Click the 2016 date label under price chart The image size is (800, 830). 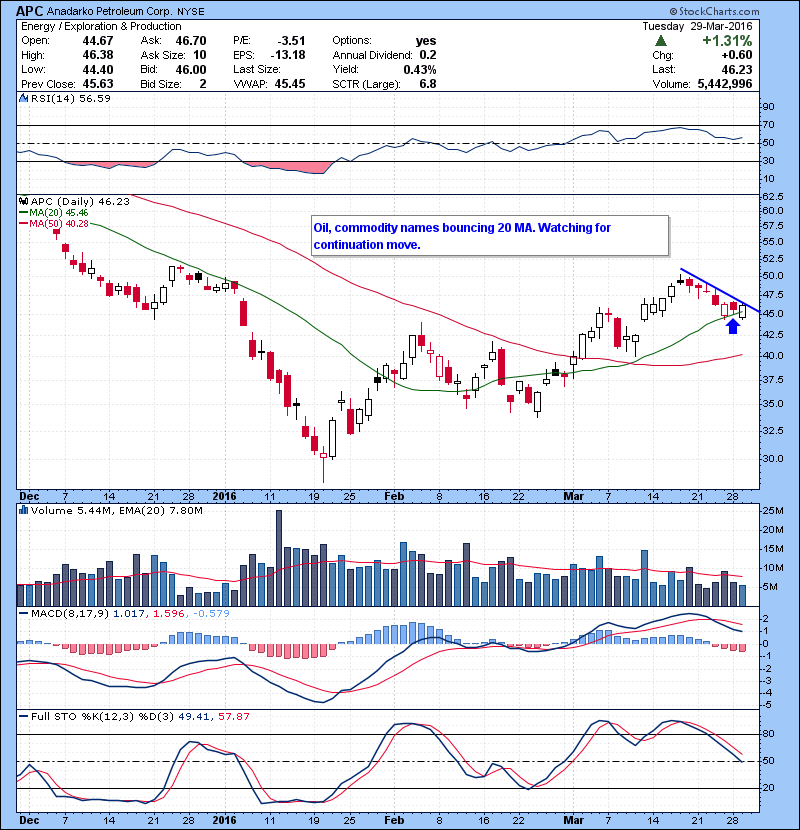pos(224,496)
